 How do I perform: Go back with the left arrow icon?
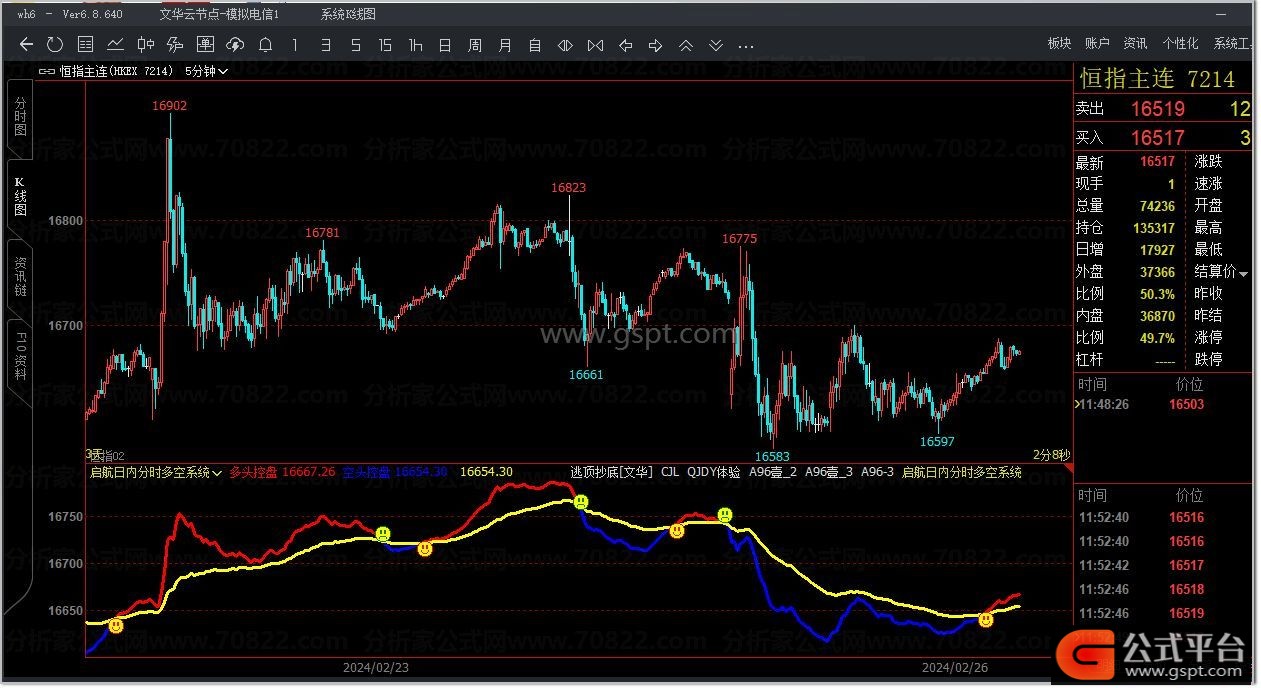(x=27, y=44)
